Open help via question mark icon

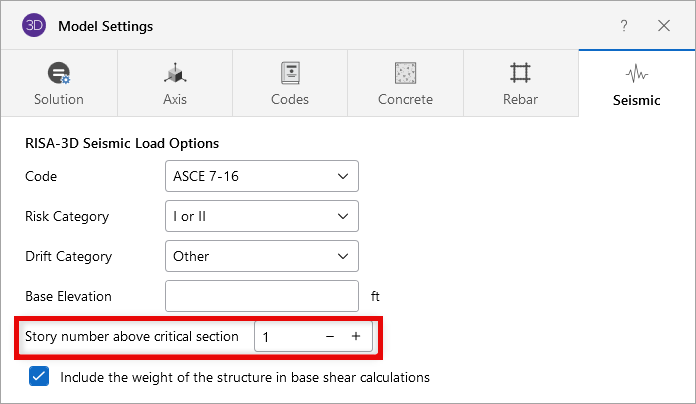point(624,25)
